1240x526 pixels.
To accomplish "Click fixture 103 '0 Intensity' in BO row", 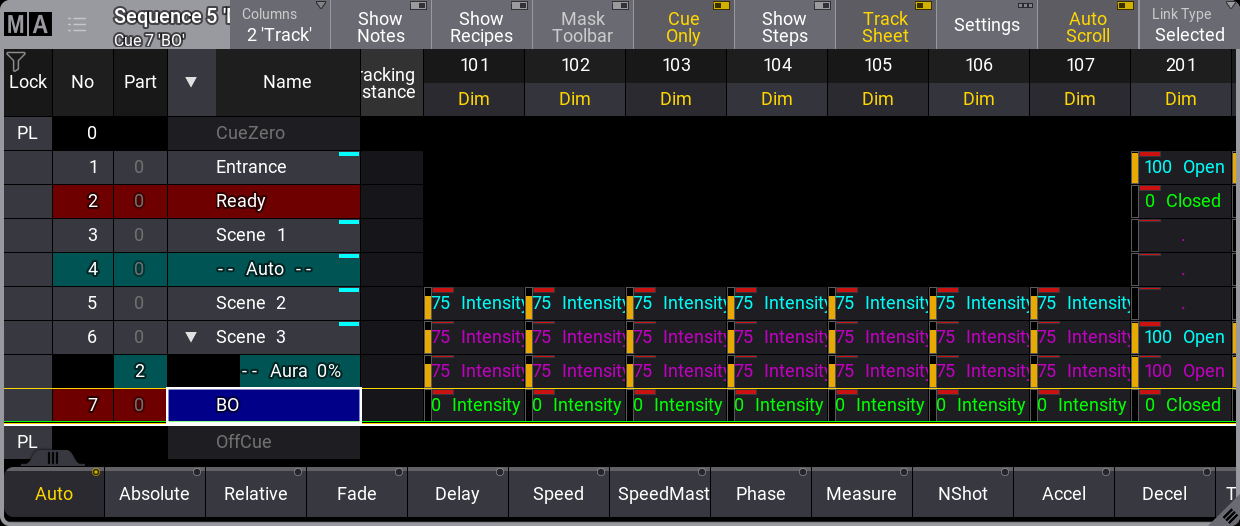I will pos(676,405).
